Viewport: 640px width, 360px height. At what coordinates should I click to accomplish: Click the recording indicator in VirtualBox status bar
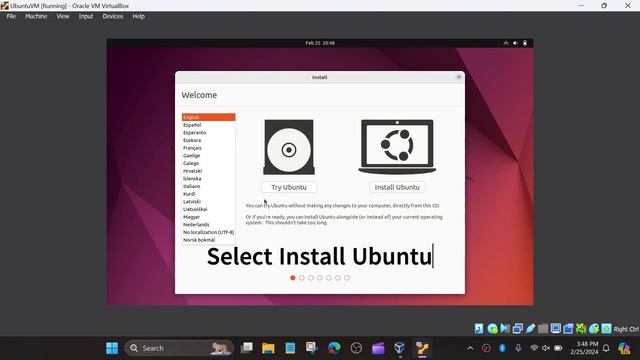click(x=568, y=328)
